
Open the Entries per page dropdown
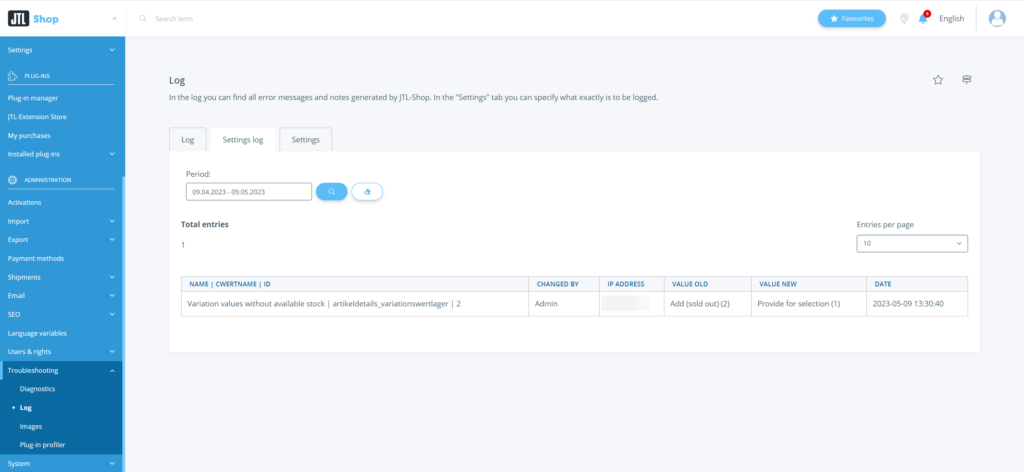pos(911,243)
